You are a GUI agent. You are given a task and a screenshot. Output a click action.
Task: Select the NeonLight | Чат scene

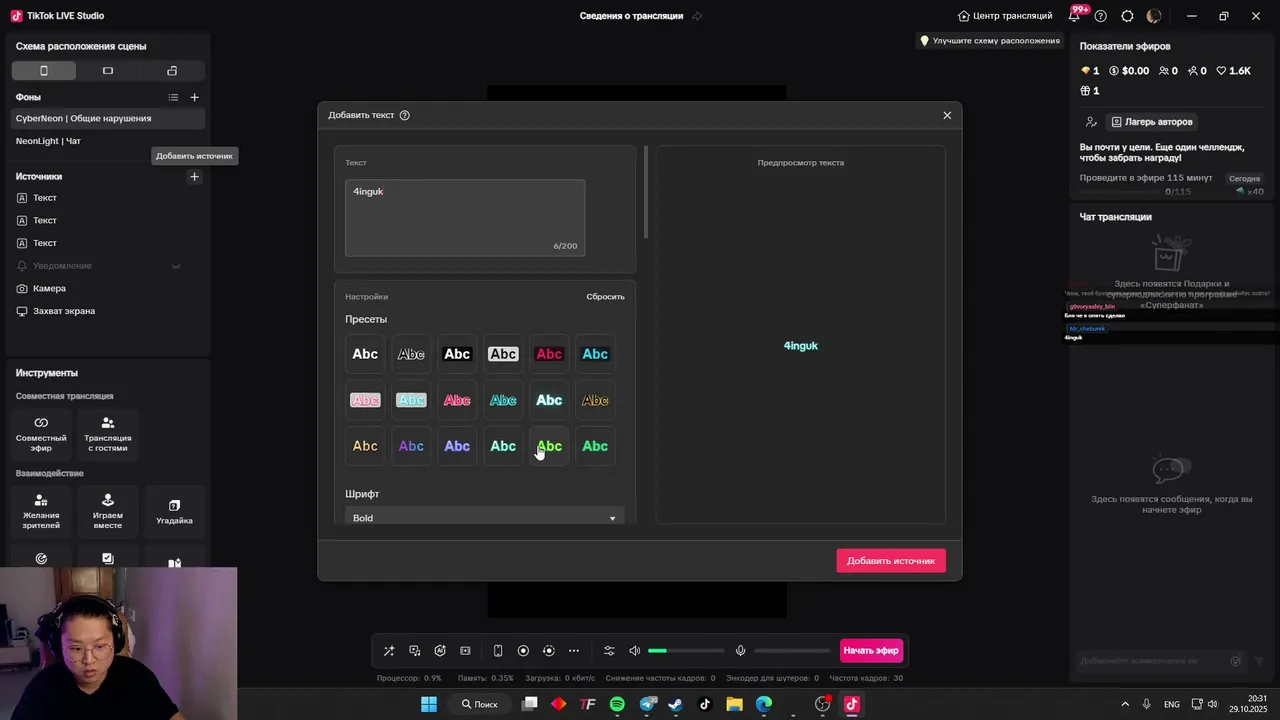(x=108, y=141)
